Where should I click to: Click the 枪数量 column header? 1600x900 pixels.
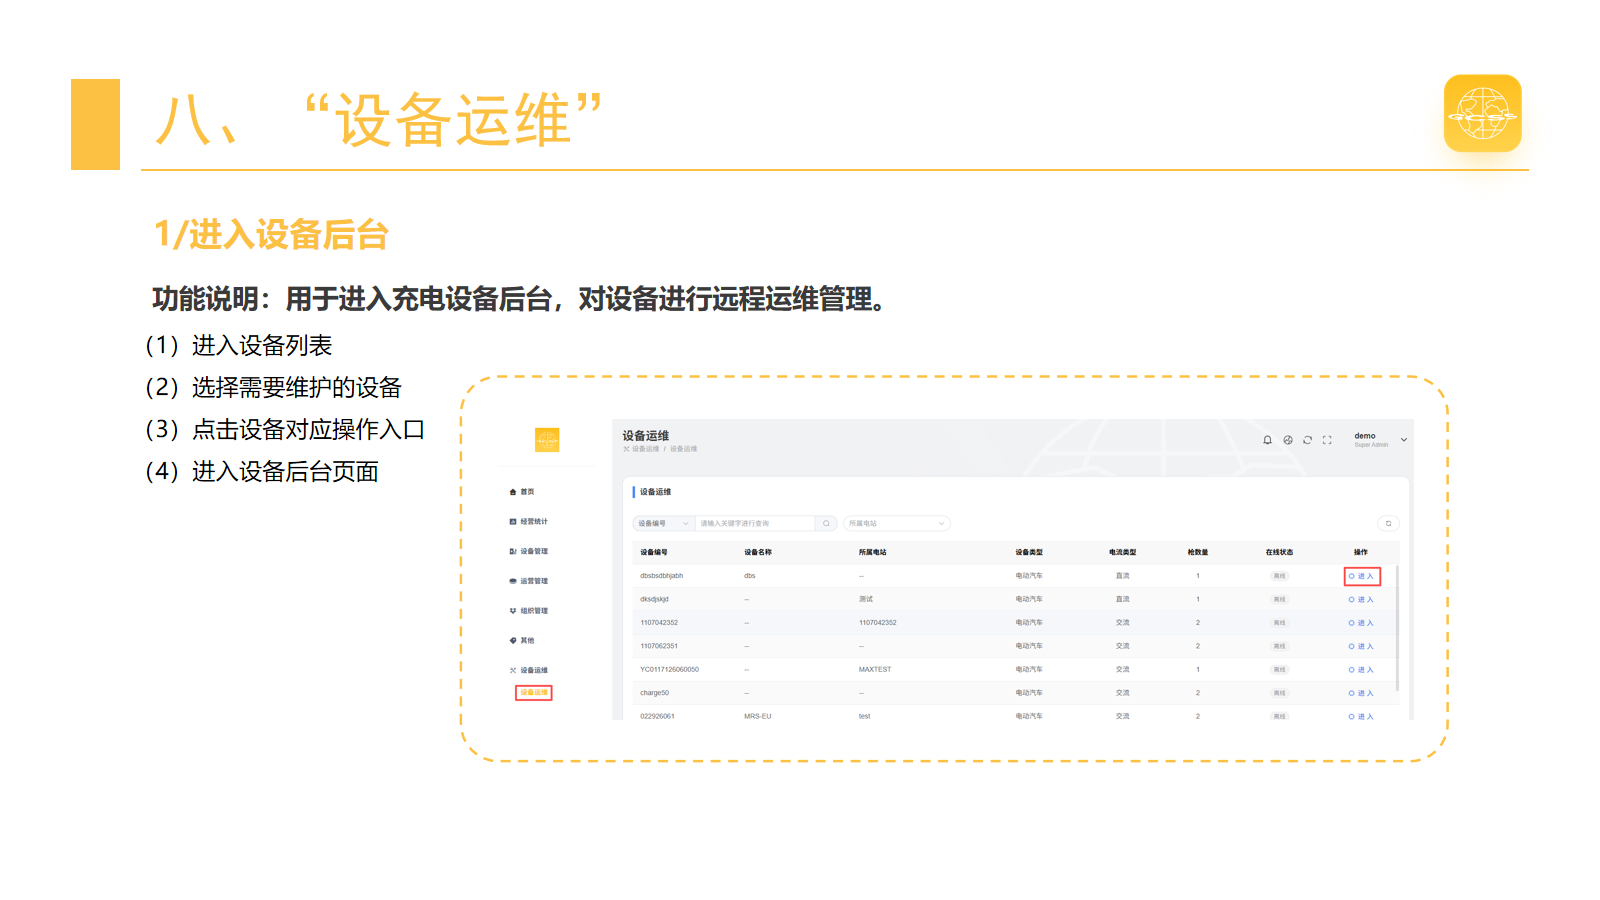1198,552
